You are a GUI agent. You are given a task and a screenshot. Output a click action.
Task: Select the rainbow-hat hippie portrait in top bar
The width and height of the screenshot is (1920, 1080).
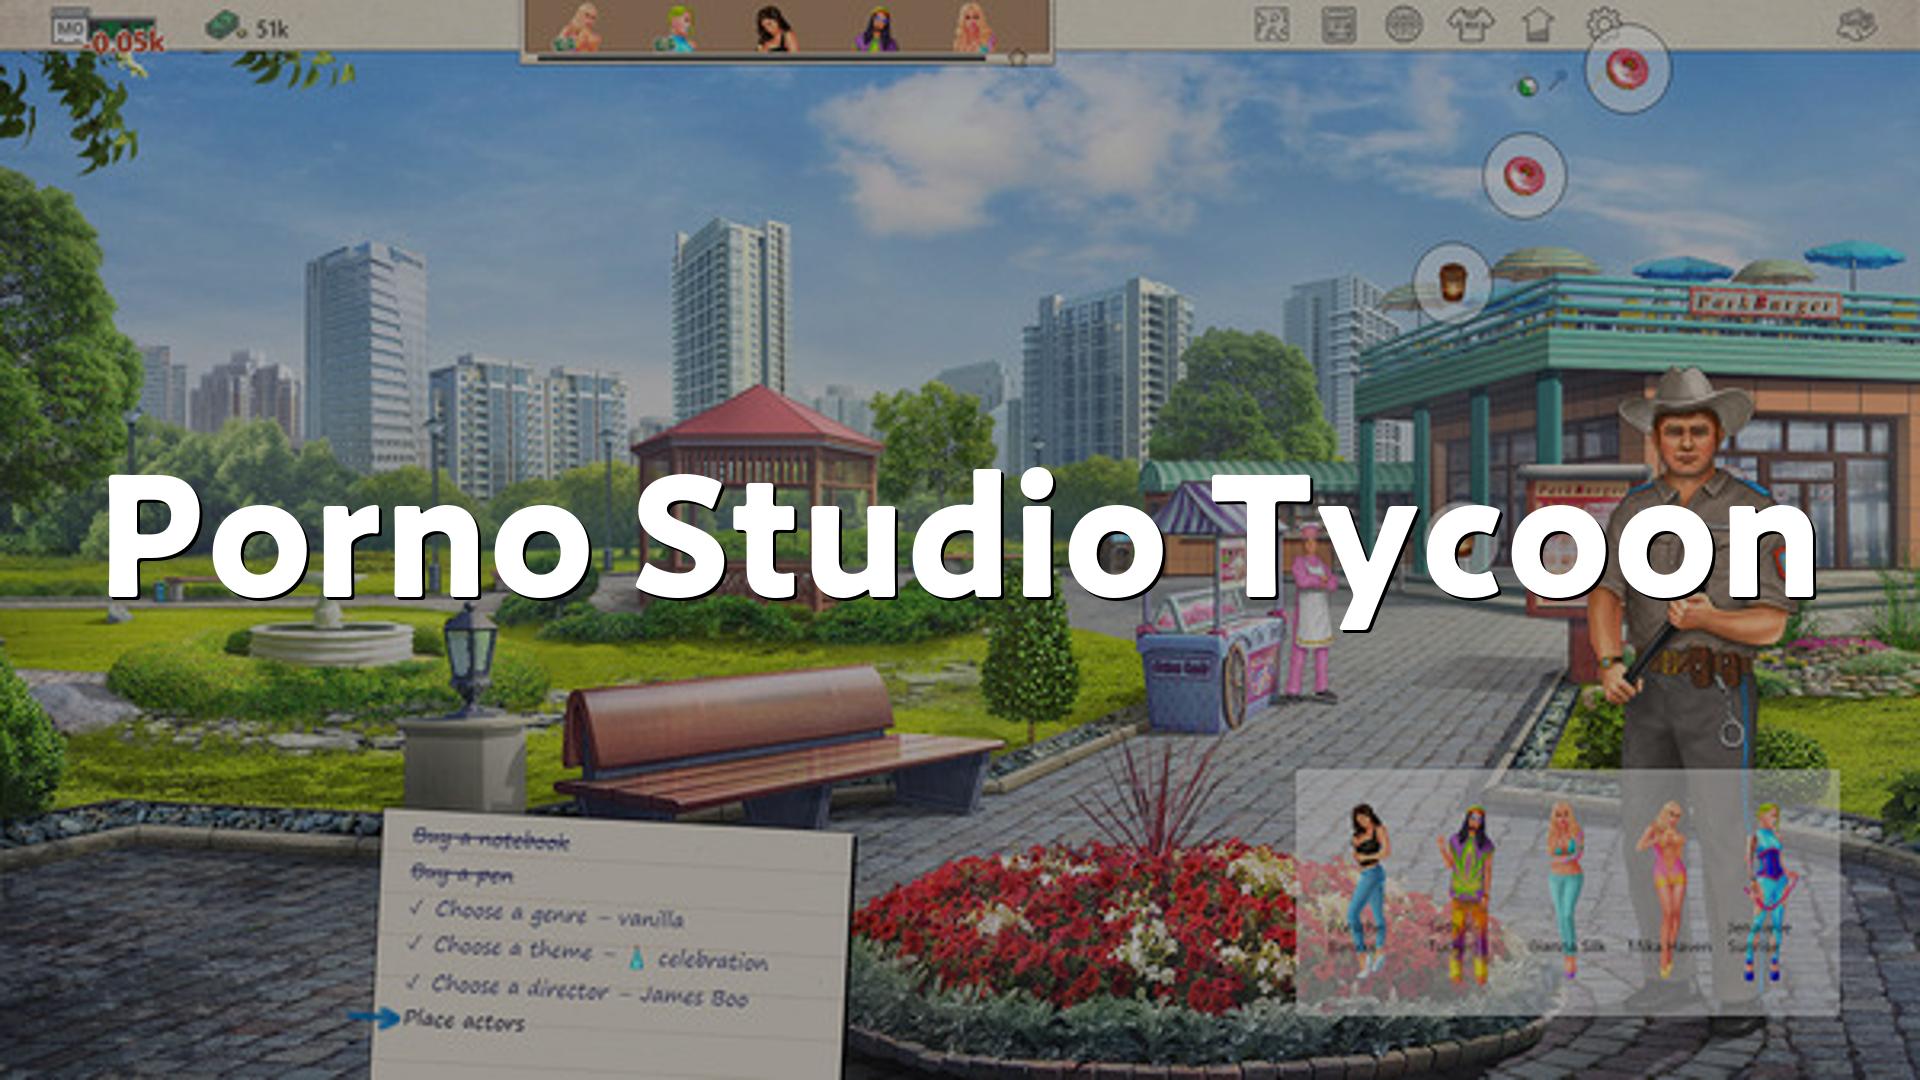coord(876,28)
